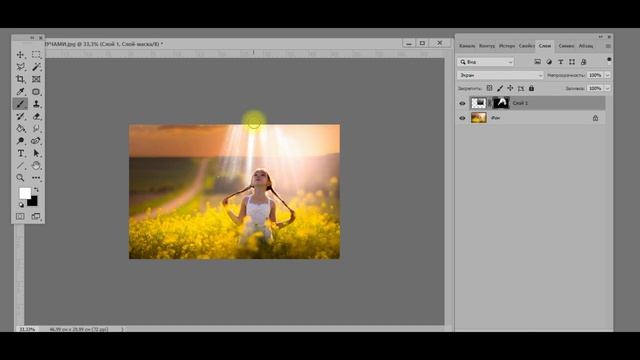Open the status bar info arrow

(x=122, y=329)
